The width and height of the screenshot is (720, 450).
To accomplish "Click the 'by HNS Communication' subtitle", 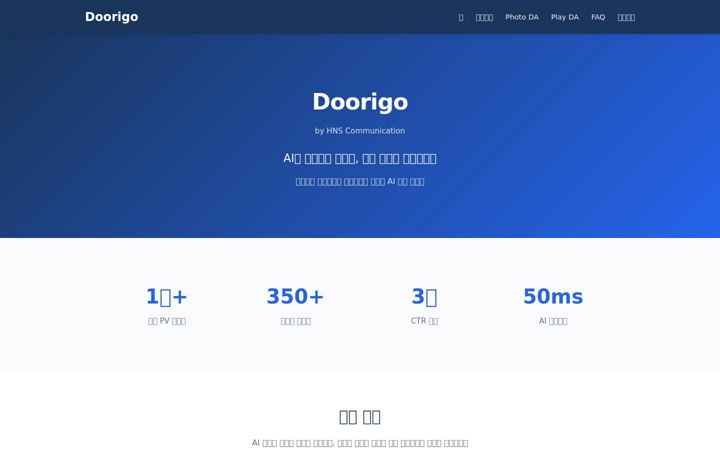I will [360, 131].
